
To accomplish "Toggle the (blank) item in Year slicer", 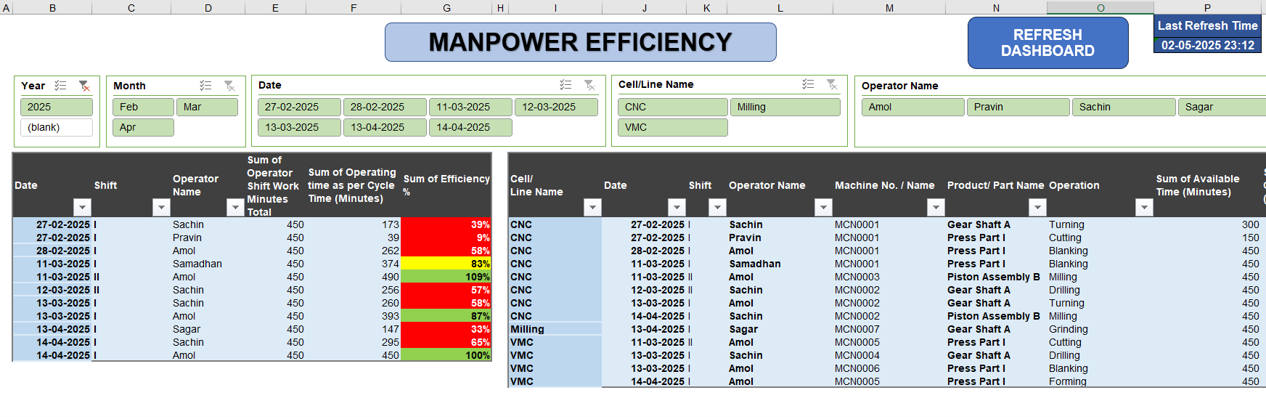I will (57, 127).
